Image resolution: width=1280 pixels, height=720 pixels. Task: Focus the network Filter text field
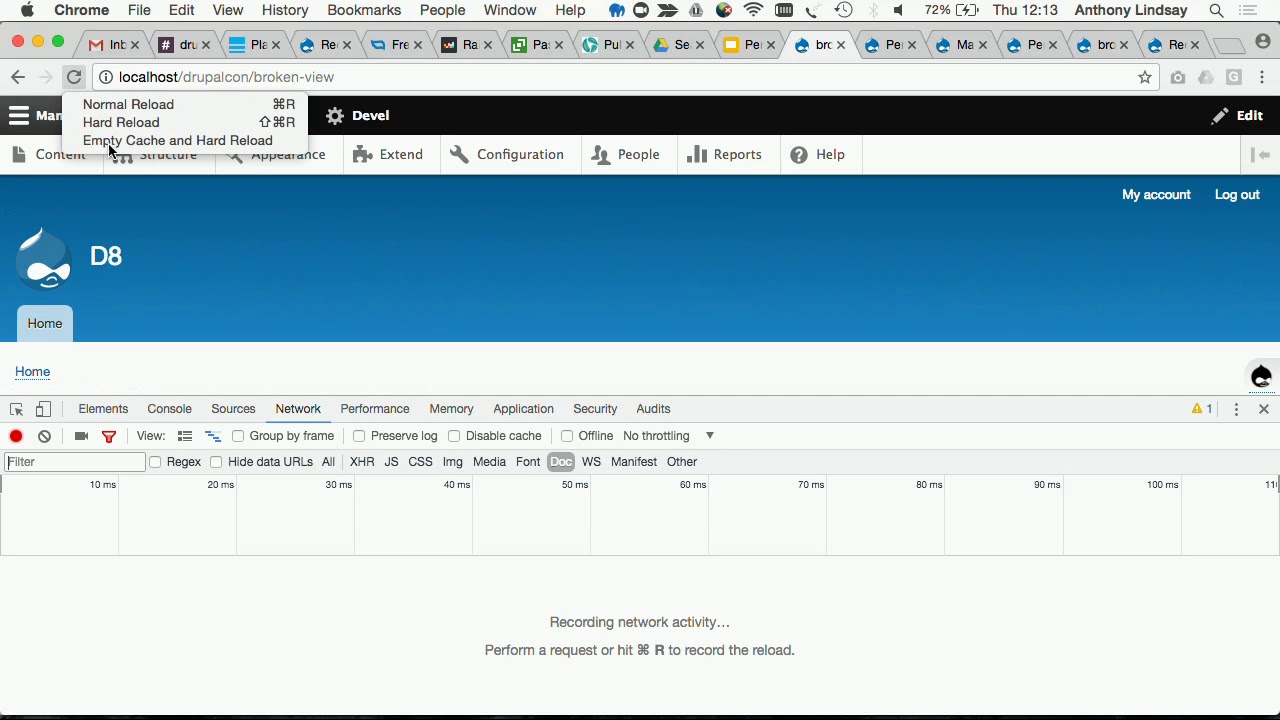[x=75, y=462]
